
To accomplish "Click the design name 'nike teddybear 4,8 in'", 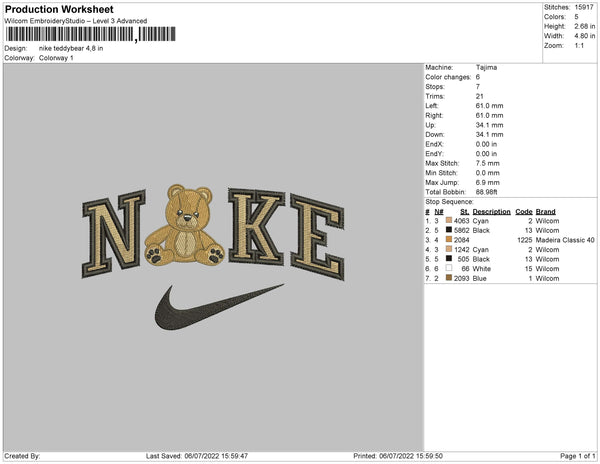I will pos(71,49).
